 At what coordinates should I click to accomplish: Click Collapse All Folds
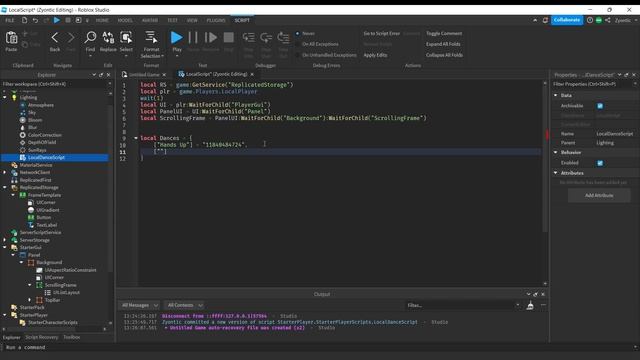pos(444,55)
